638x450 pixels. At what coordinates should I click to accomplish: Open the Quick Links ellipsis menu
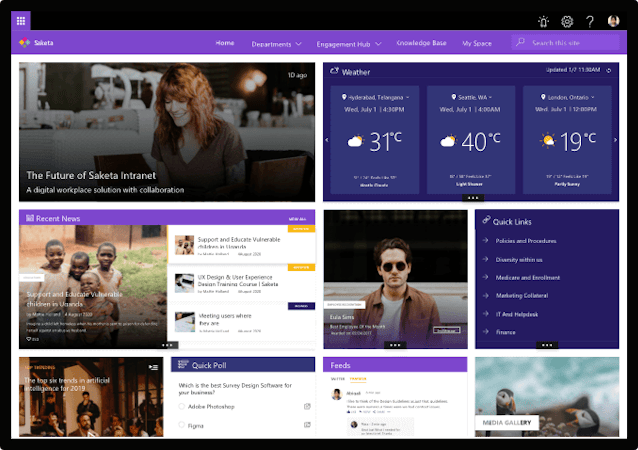point(547,345)
